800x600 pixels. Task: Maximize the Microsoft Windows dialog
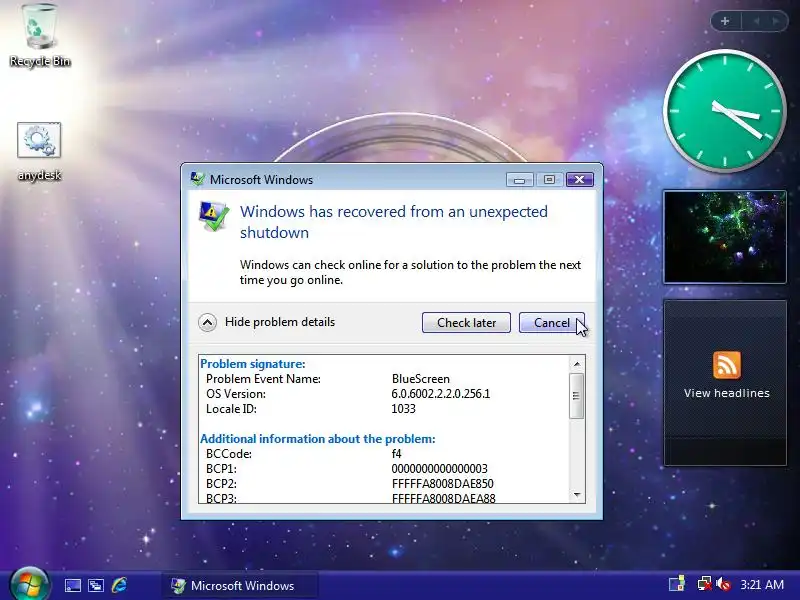pyautogui.click(x=549, y=180)
